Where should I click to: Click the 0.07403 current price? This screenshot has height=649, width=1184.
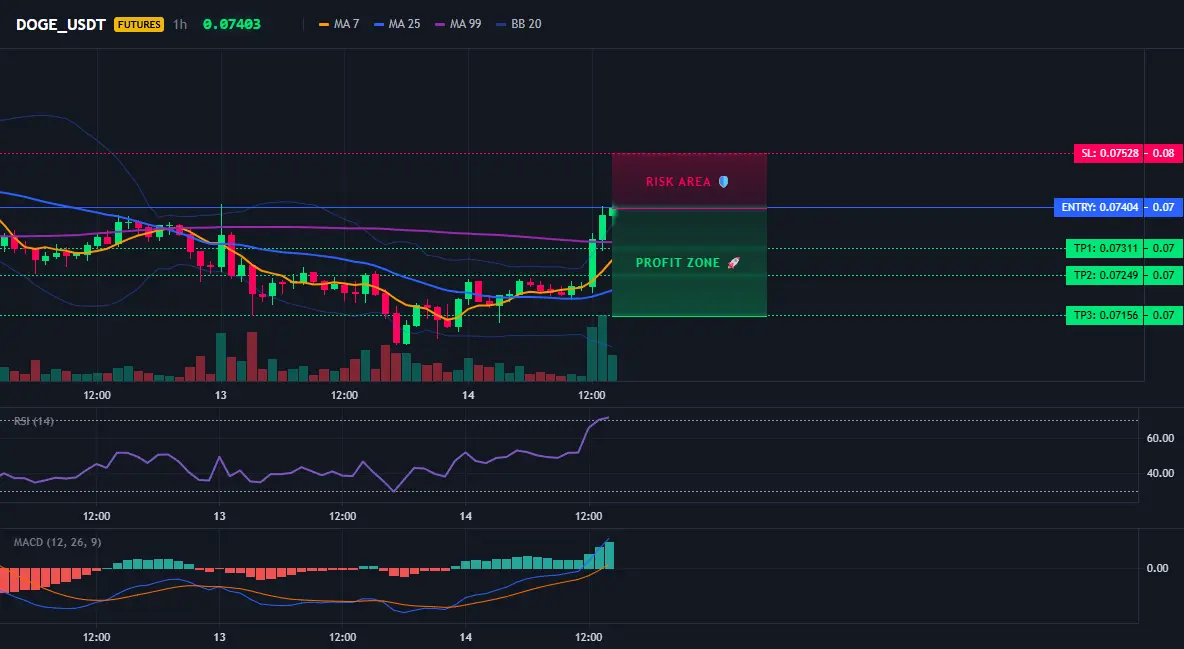tap(232, 24)
